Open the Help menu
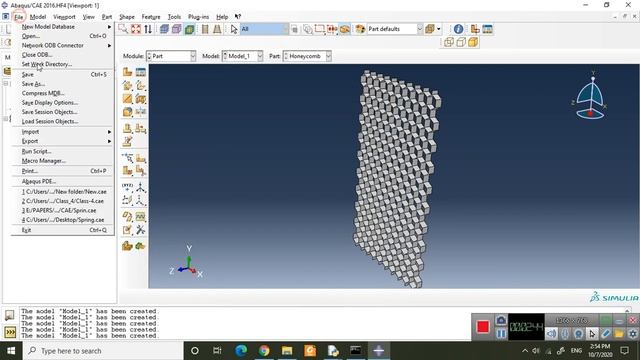This screenshot has height=360, width=640. [x=222, y=17]
